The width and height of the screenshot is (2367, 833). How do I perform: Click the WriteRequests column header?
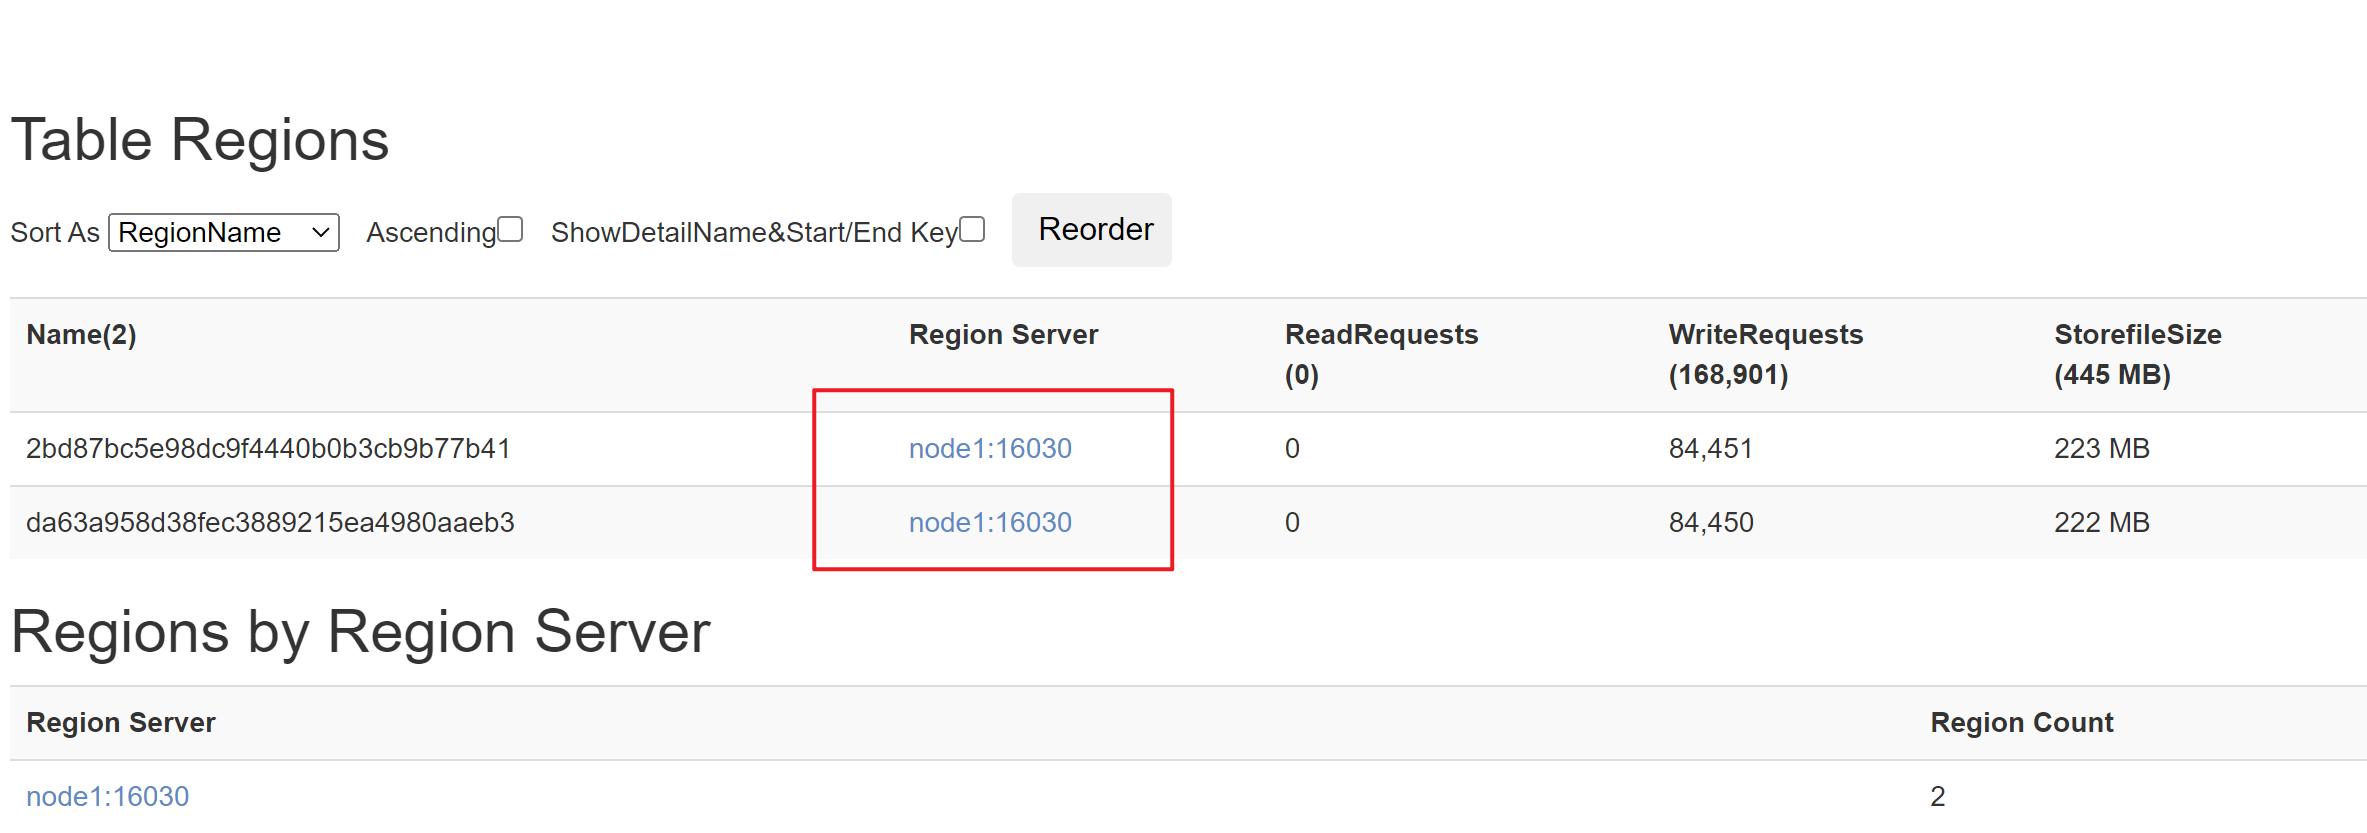[x=1765, y=354]
